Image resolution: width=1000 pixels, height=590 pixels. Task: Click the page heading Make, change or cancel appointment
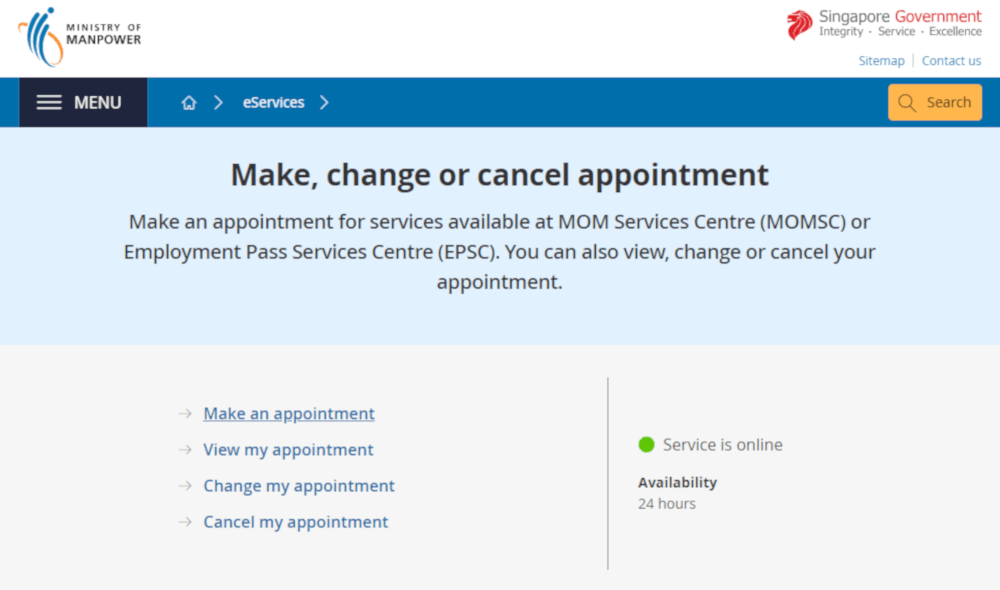500,175
